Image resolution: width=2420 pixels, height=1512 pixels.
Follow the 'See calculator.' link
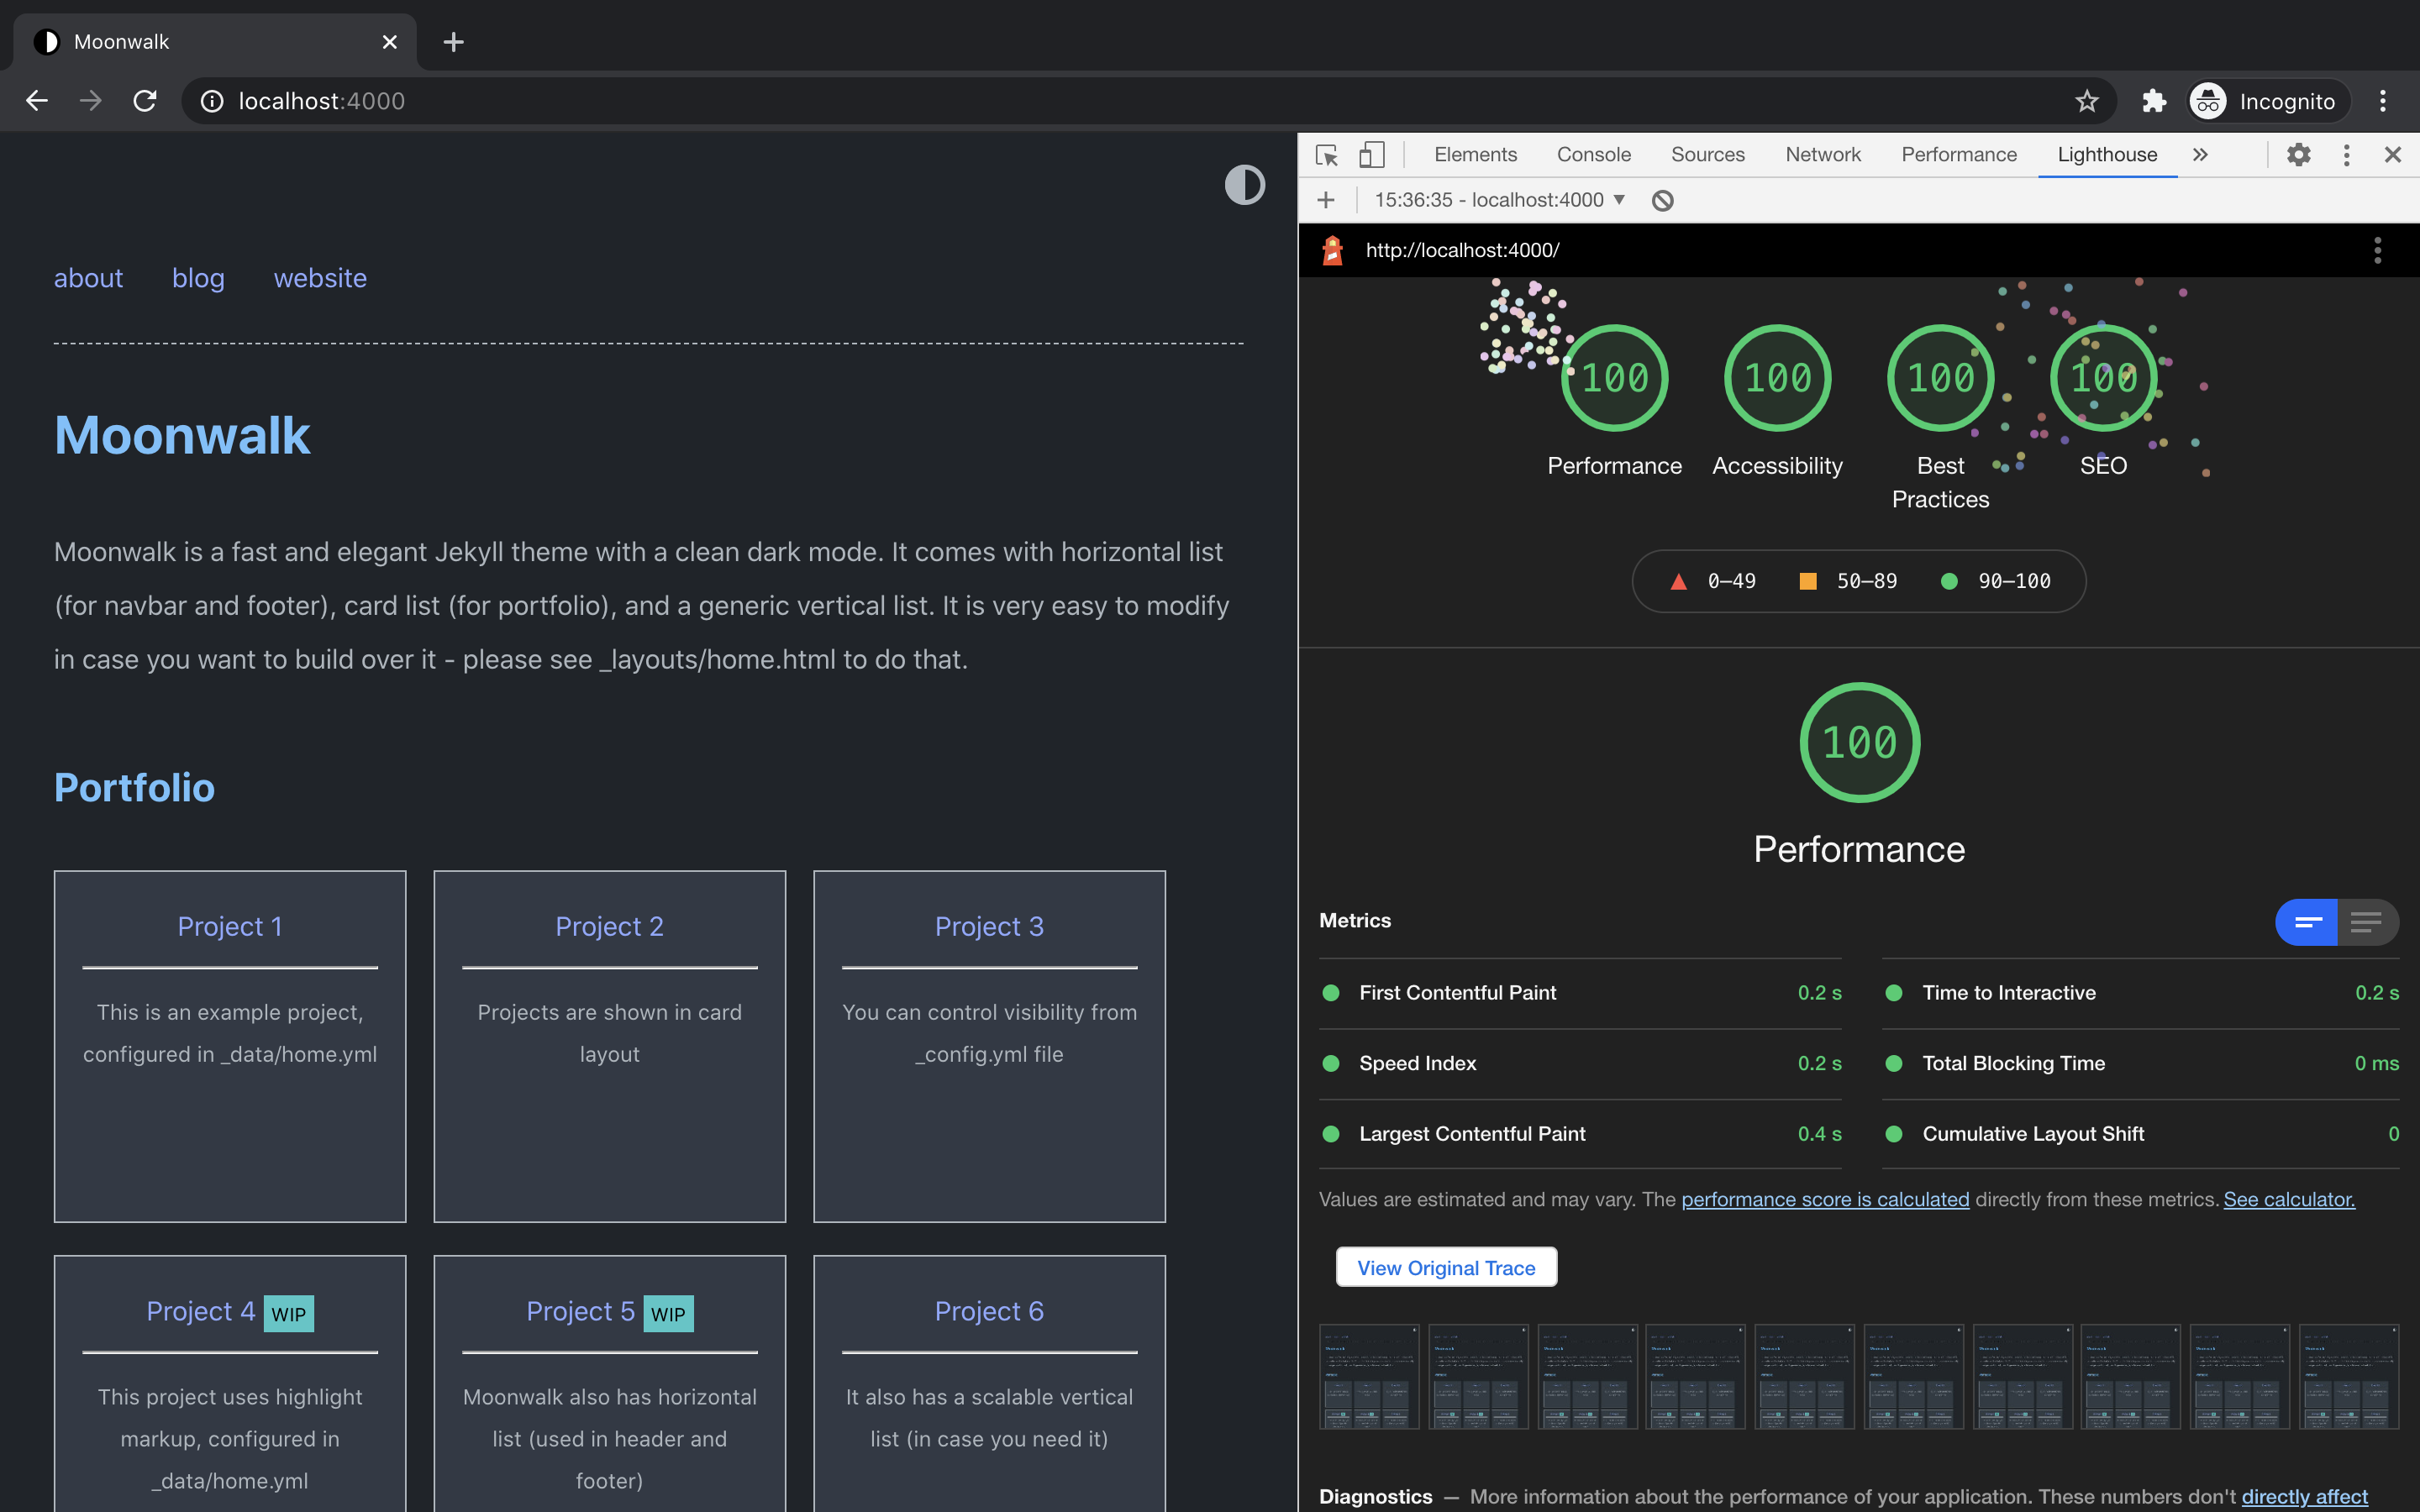pyautogui.click(x=2288, y=1199)
